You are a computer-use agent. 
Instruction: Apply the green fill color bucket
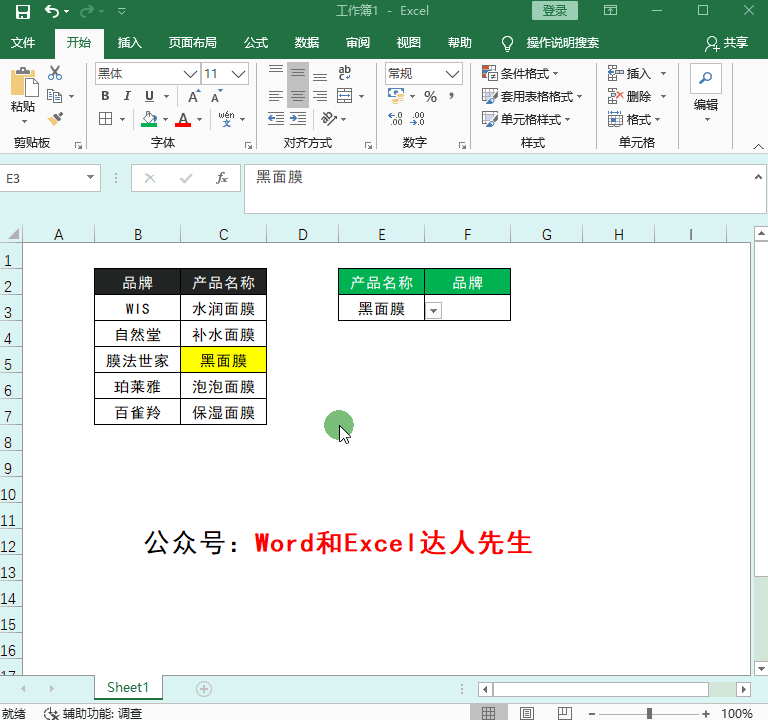149,119
